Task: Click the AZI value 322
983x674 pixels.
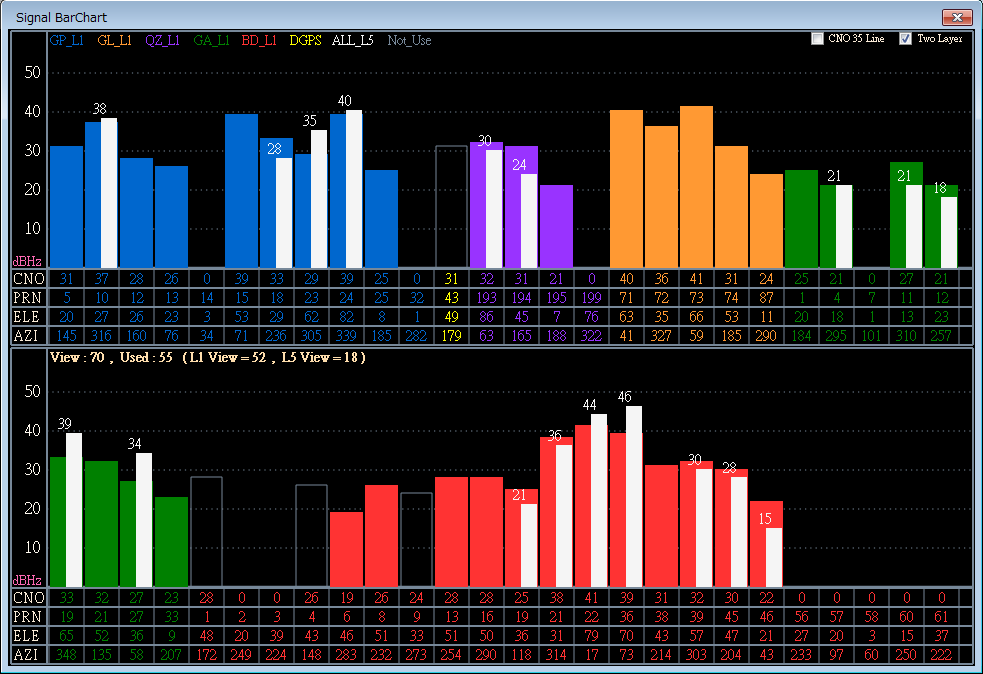Action: click(592, 335)
